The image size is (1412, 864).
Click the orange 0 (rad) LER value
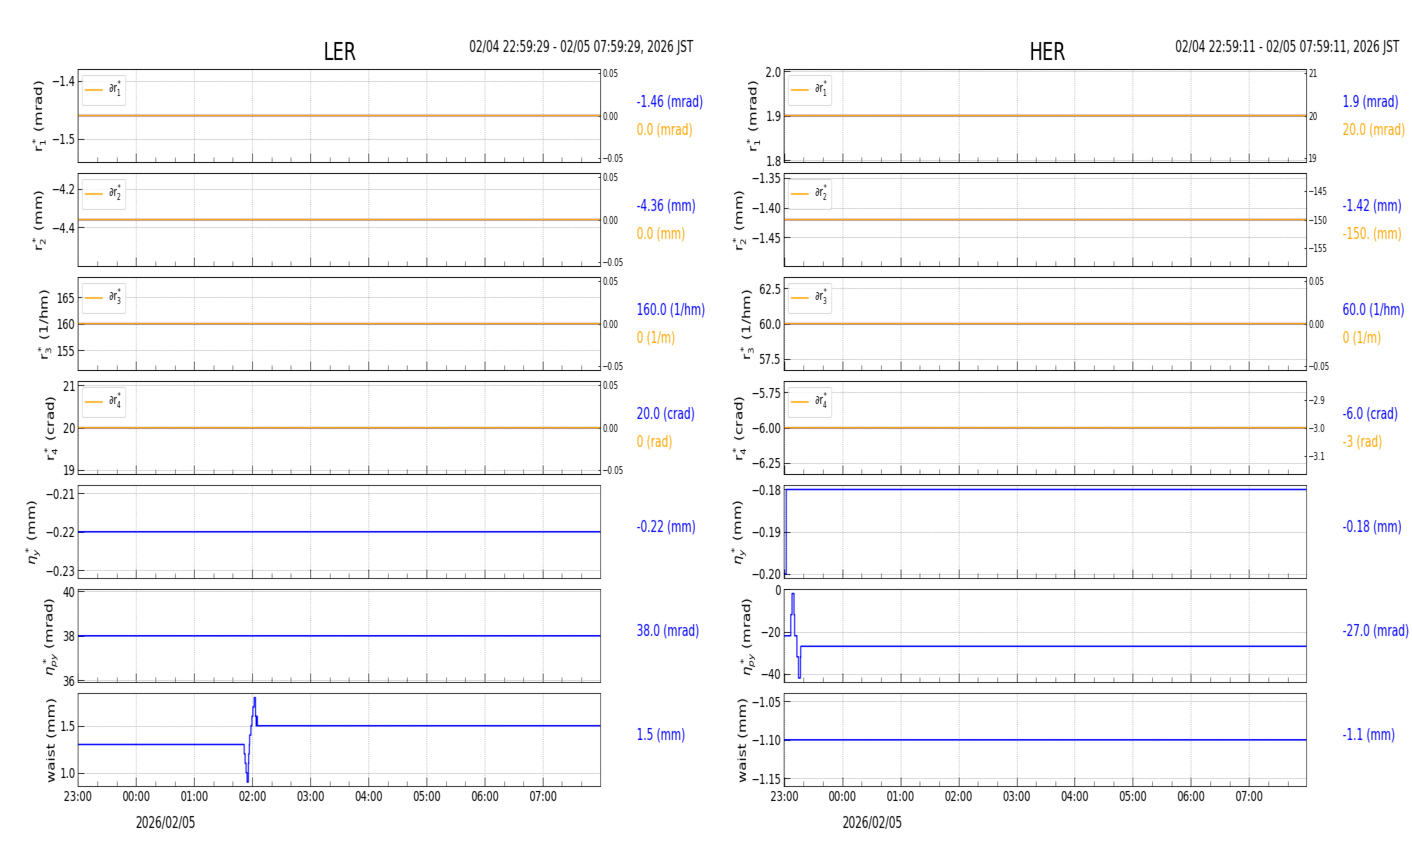tap(654, 441)
